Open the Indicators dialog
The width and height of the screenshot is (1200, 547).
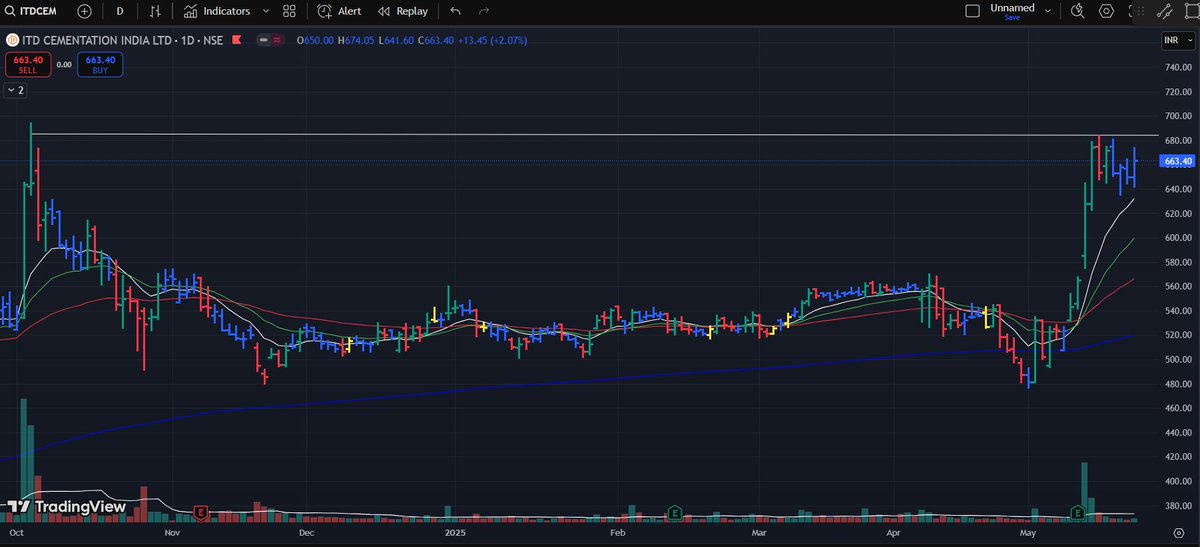217,11
